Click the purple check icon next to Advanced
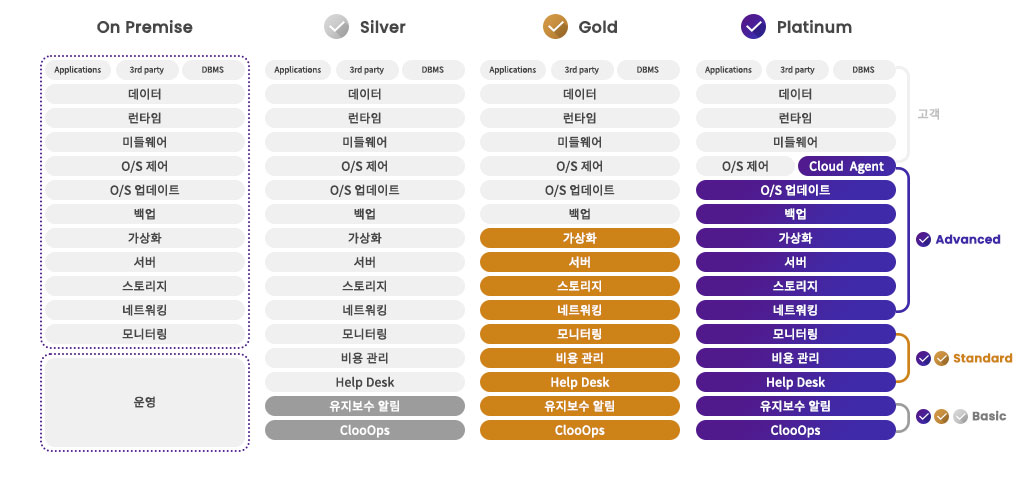 coord(924,240)
